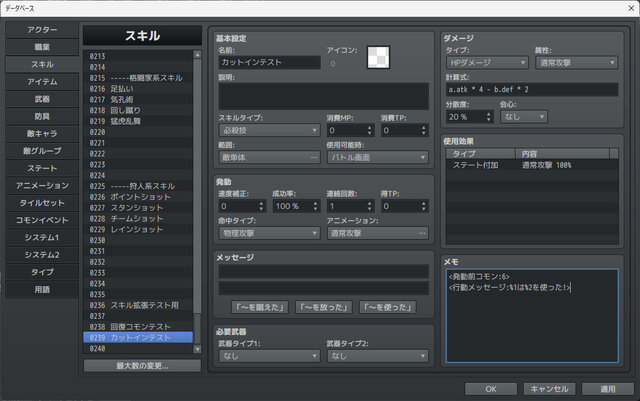Click the OK button
Screen dimensions: 640x401
pyautogui.click(x=491, y=389)
